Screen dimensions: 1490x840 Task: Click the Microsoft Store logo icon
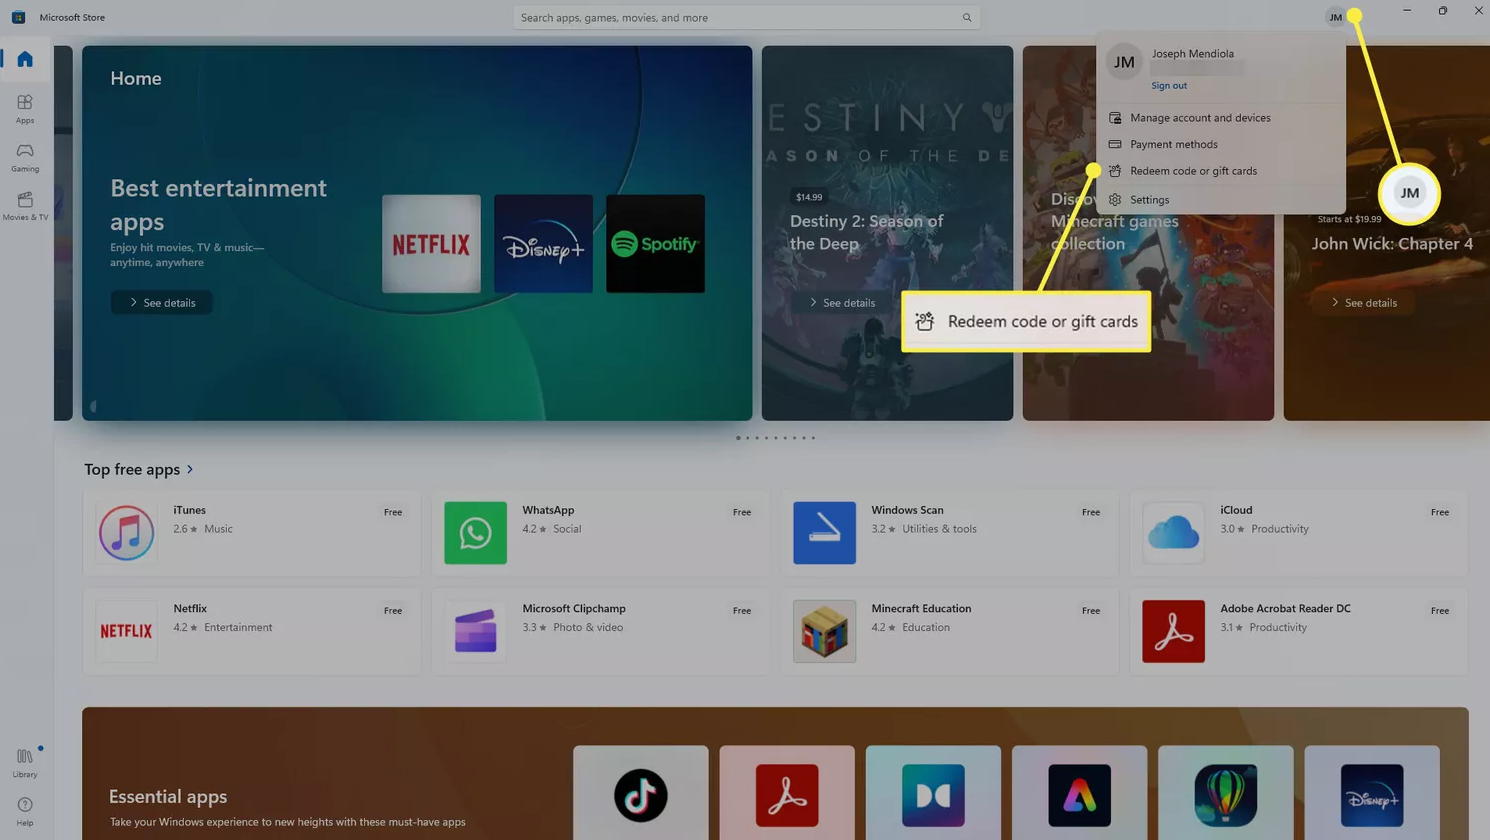pos(18,17)
